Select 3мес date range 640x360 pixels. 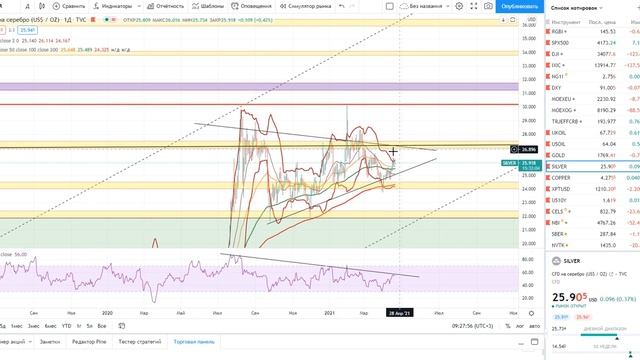33,326
